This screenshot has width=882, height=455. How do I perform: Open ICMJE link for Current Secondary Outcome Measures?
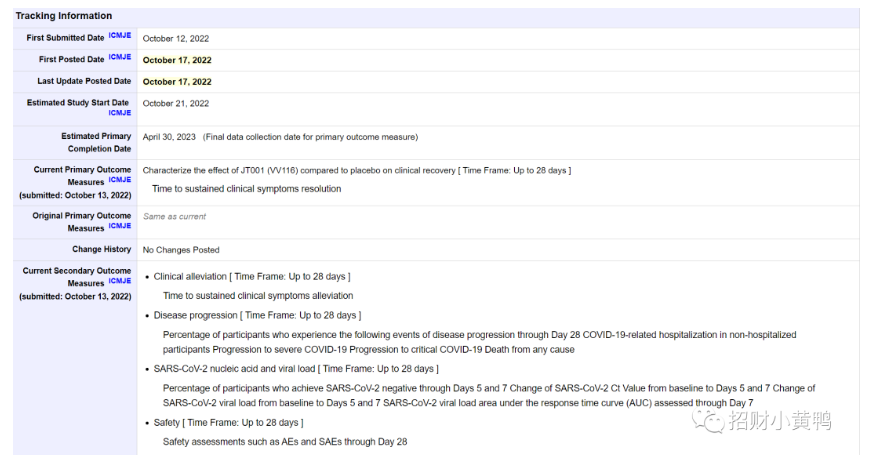pyautogui.click(x=120, y=281)
